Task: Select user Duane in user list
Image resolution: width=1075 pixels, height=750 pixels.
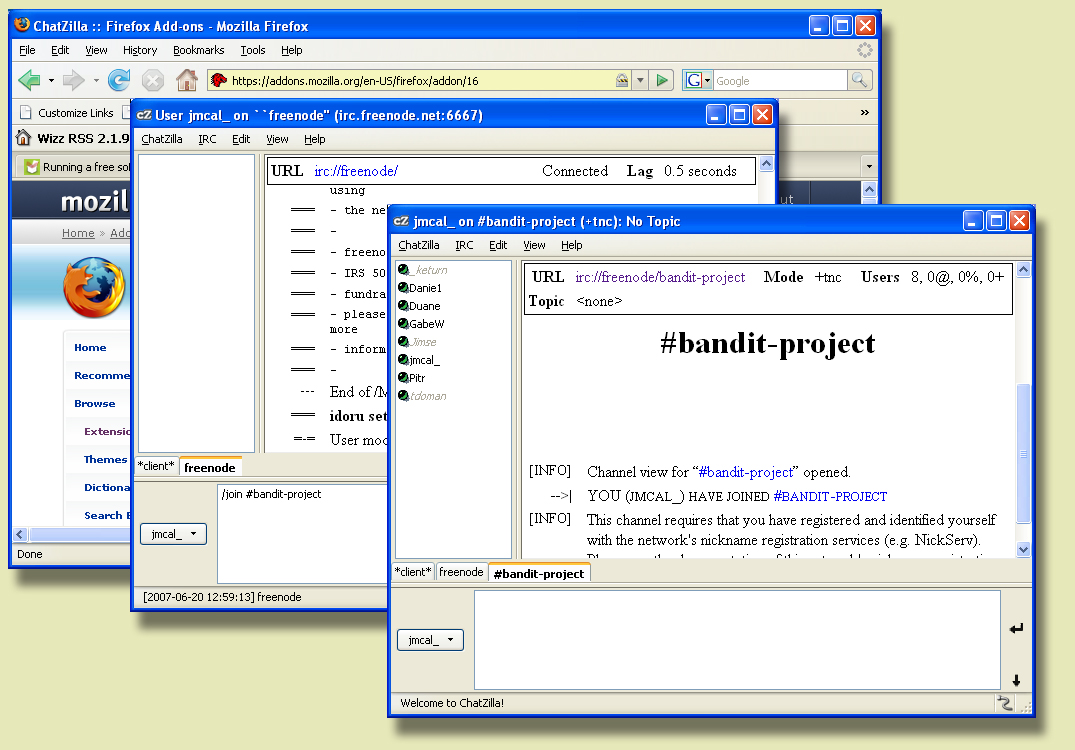Action: click(424, 306)
